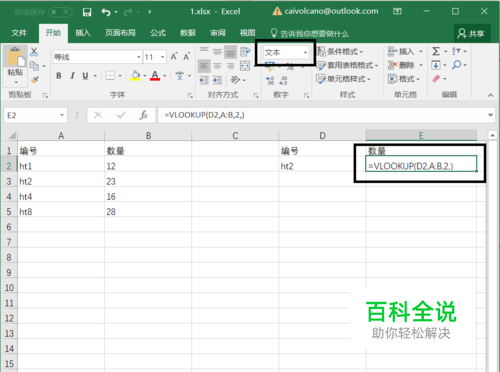500x372 pixels.
Task: Click the text Orientation icon
Action: tap(235, 80)
